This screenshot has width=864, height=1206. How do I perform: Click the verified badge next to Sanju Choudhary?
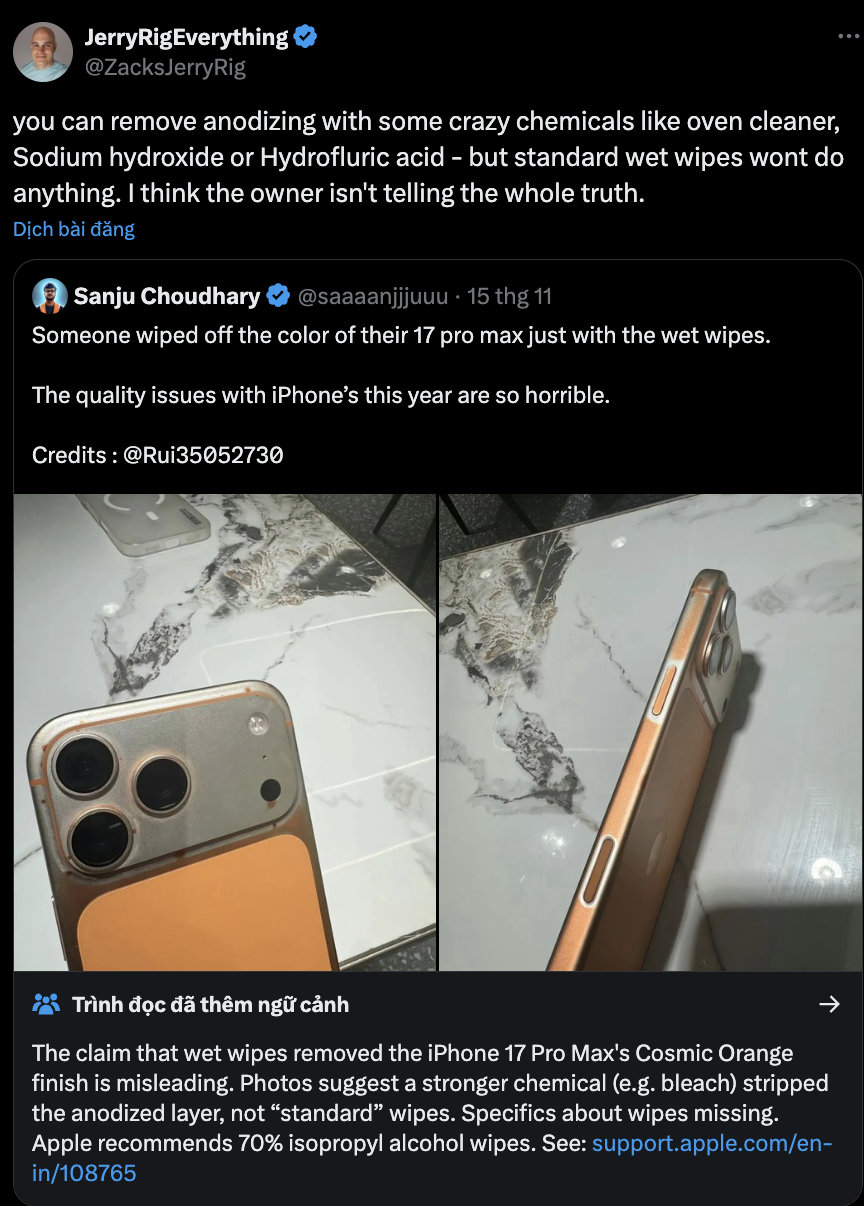tap(279, 296)
